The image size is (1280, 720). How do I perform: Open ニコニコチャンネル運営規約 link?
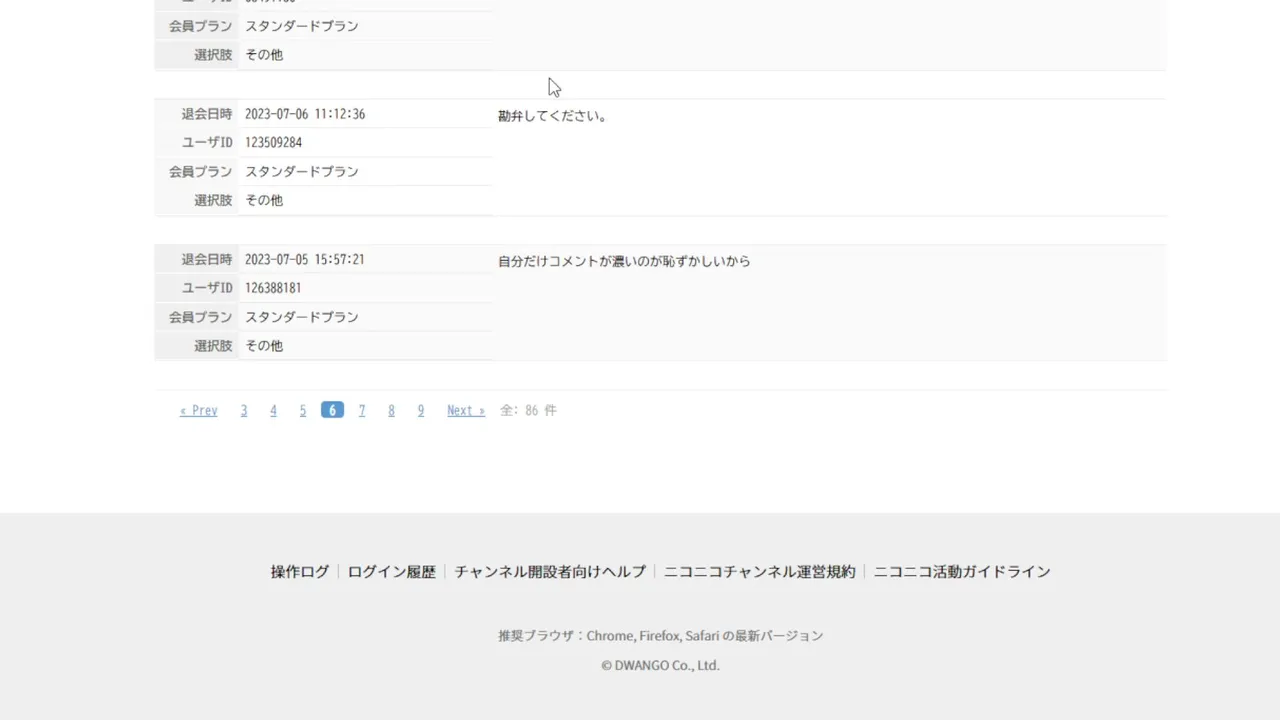pyautogui.click(x=760, y=572)
